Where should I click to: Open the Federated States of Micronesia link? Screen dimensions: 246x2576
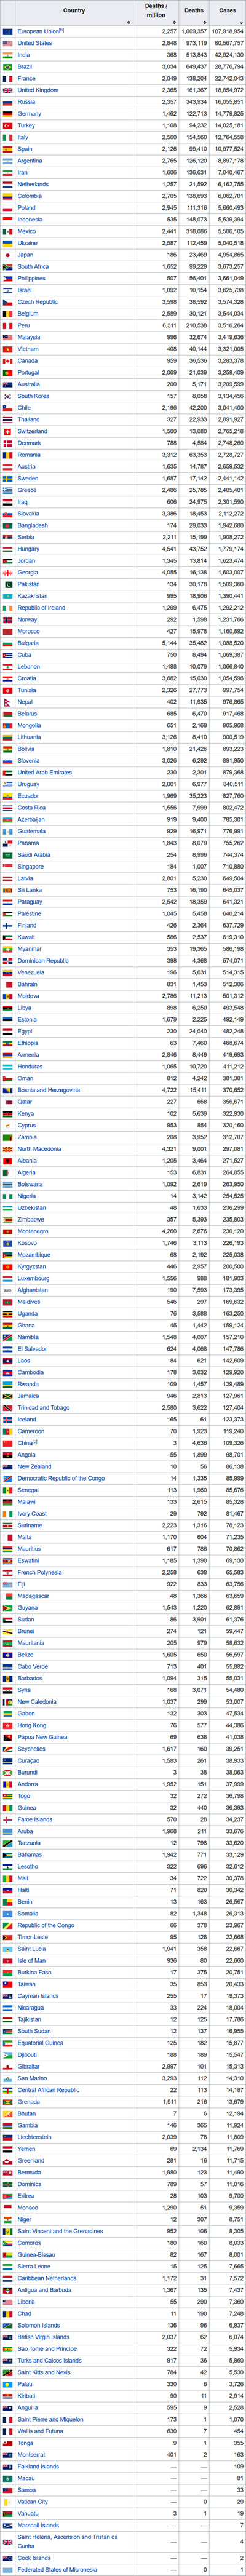pos(58,2570)
